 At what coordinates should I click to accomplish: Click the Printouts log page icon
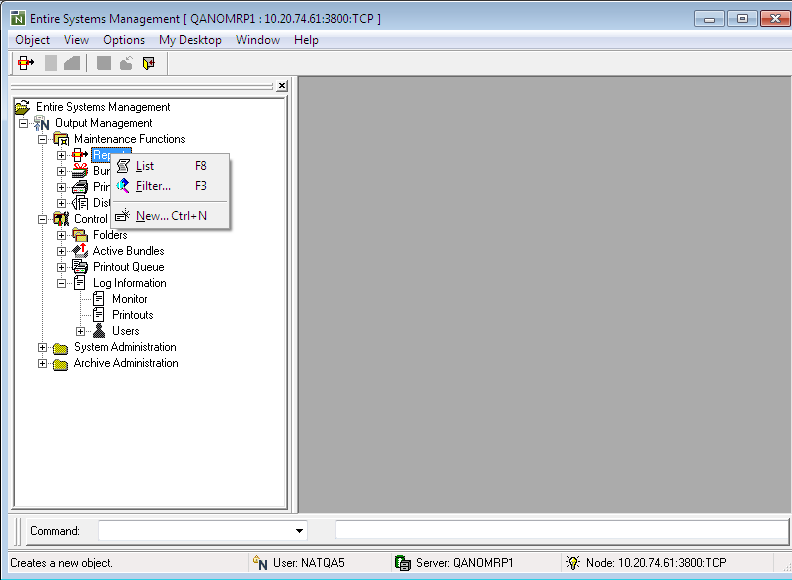tap(99, 315)
